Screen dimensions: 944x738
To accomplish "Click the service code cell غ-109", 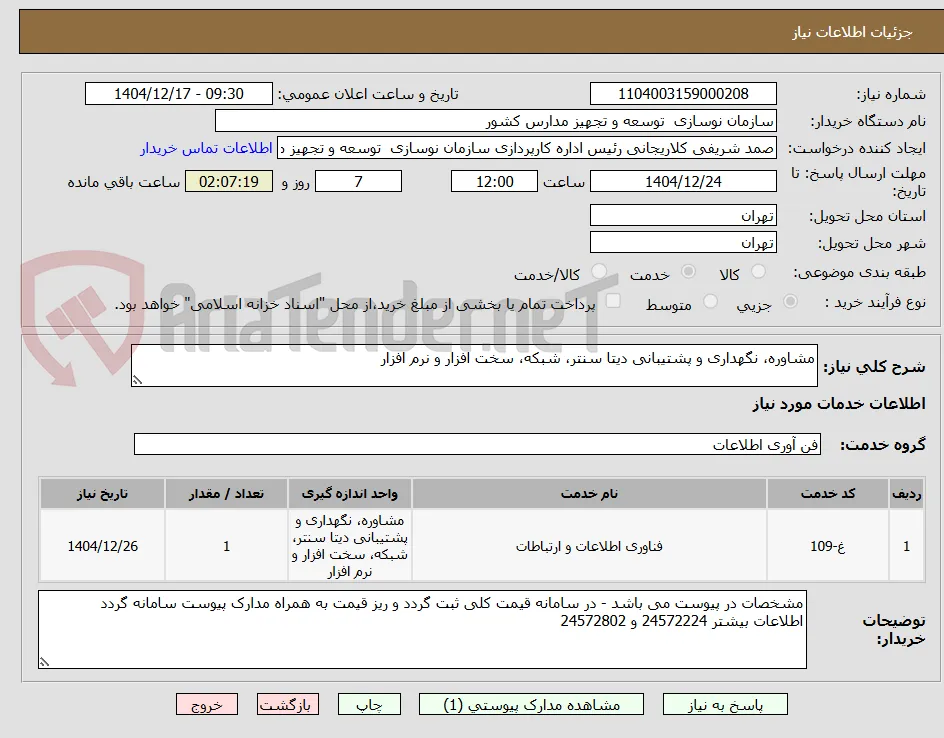I will [x=828, y=546].
